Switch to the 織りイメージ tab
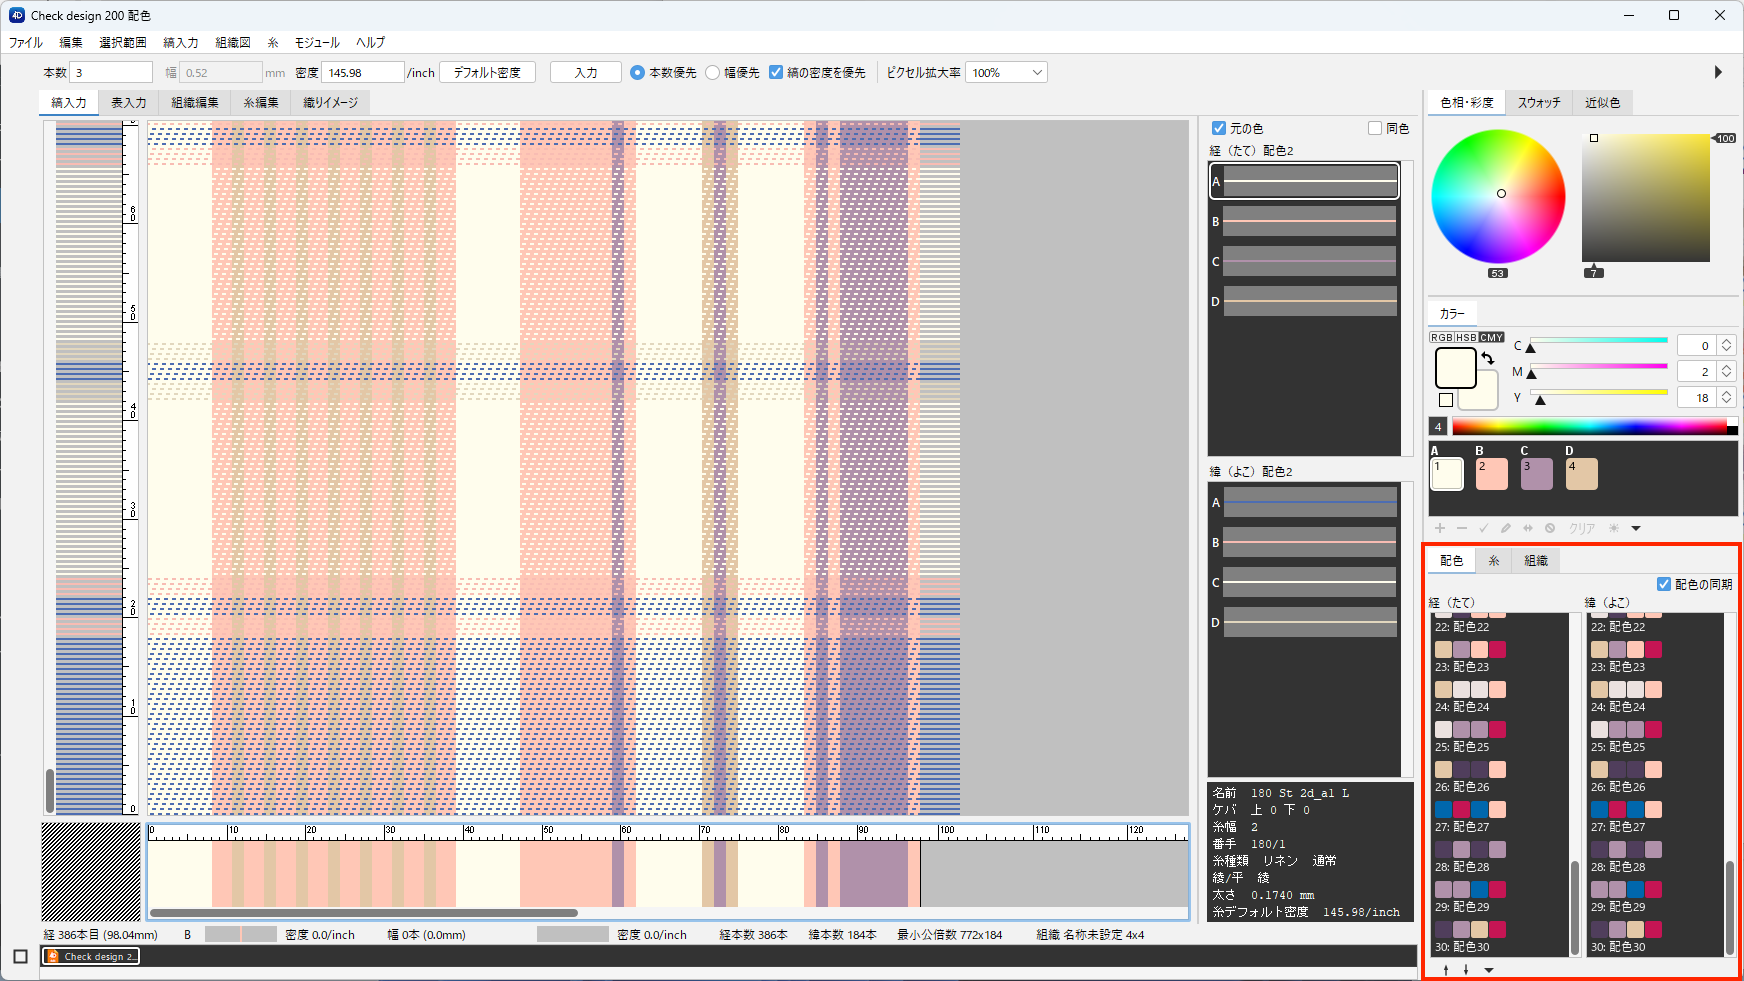This screenshot has height=981, width=1744. [330, 102]
